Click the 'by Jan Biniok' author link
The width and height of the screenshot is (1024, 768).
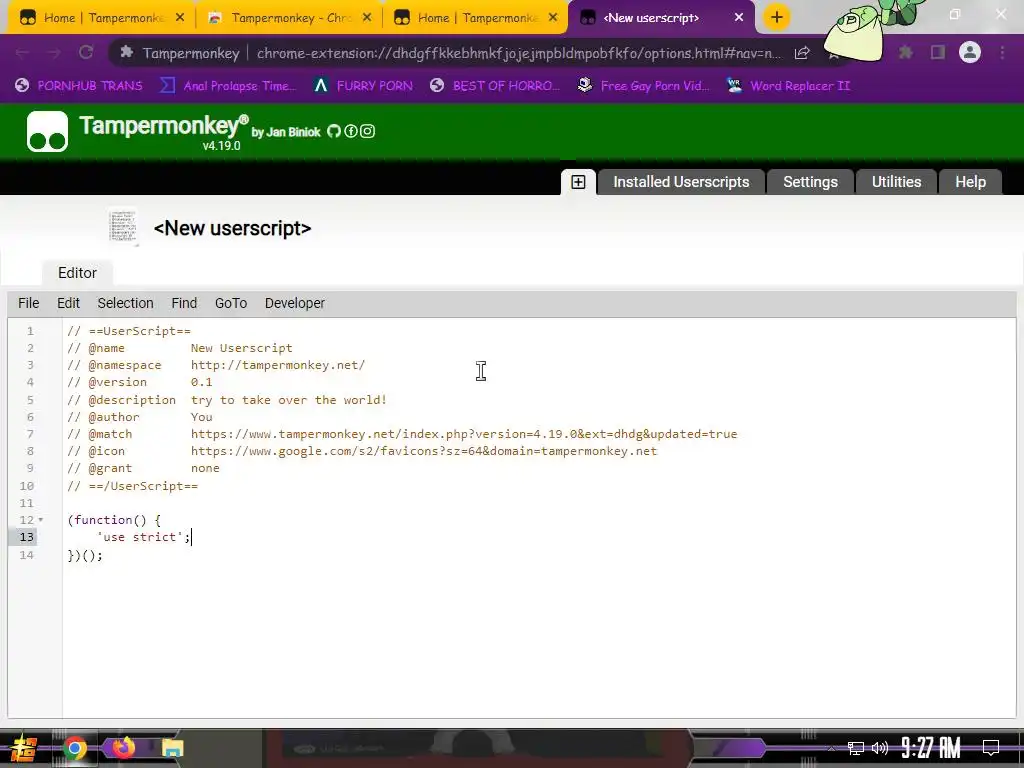[x=286, y=132]
